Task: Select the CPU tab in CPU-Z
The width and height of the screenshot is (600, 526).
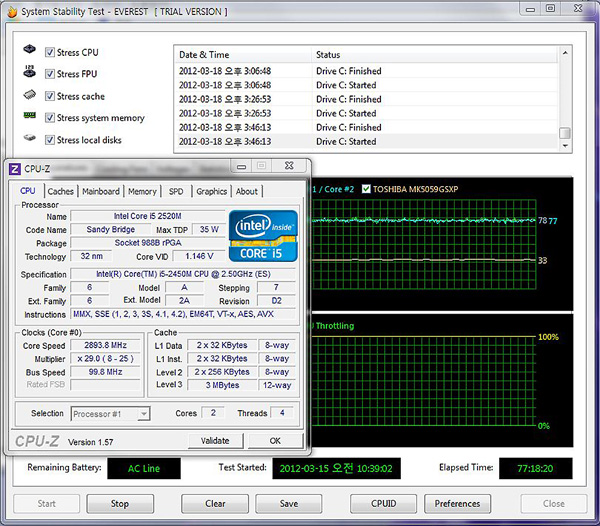Action: [28, 191]
